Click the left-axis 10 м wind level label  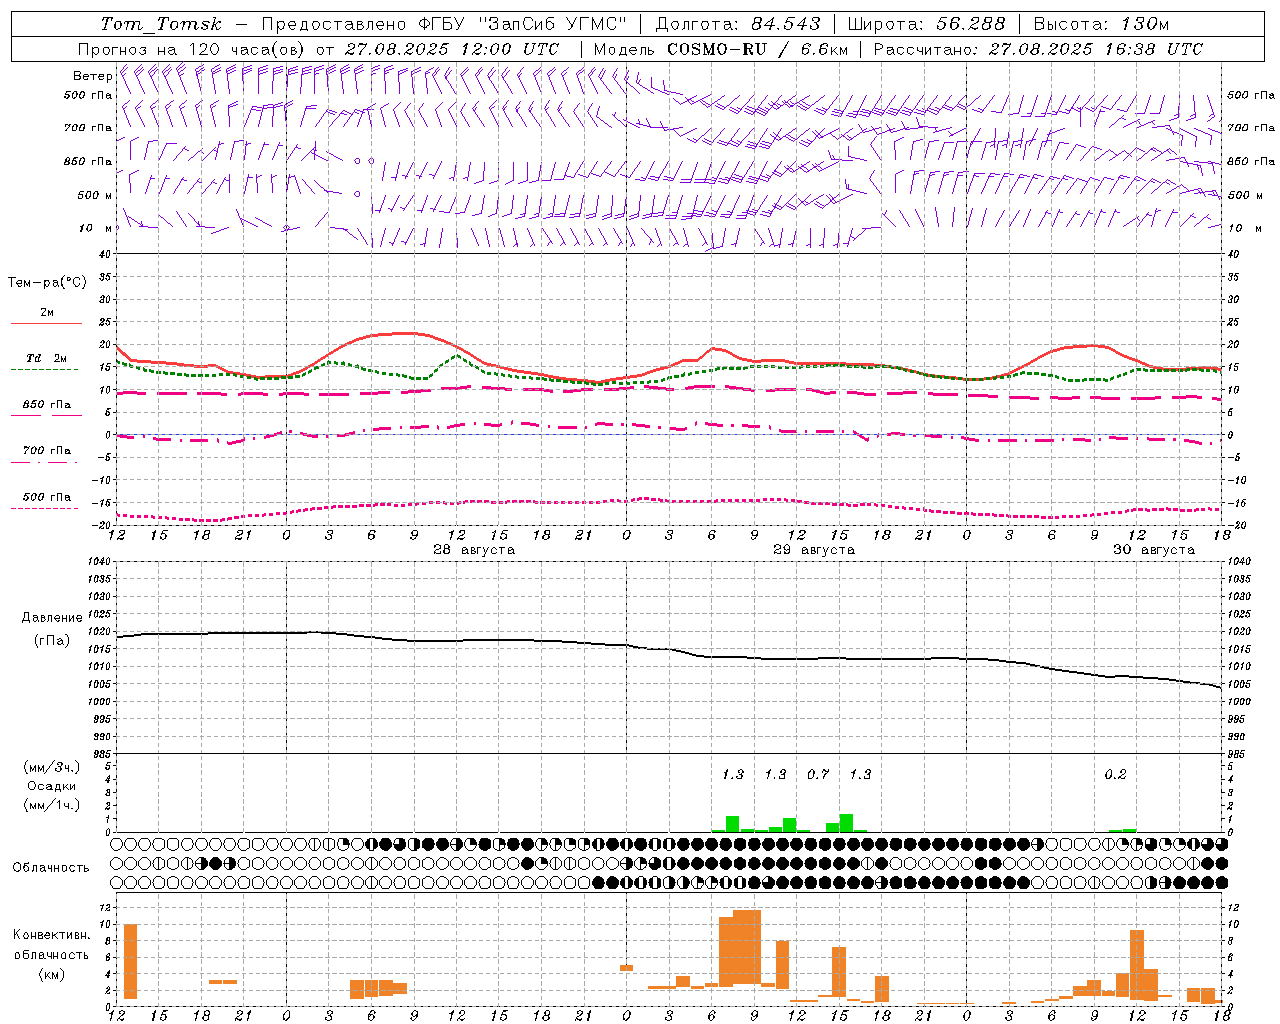click(96, 229)
